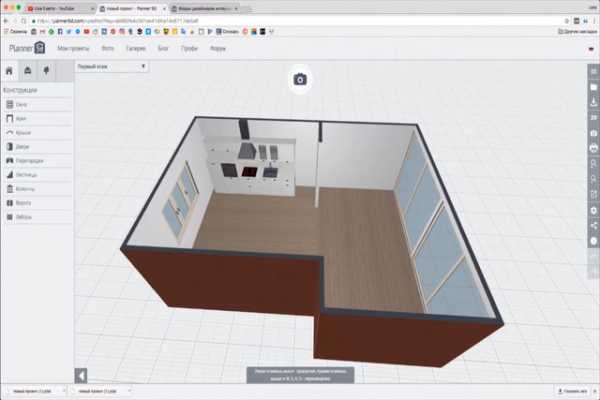Open the 'Галерея' menu item
The height and width of the screenshot is (400, 600).
pos(138,47)
